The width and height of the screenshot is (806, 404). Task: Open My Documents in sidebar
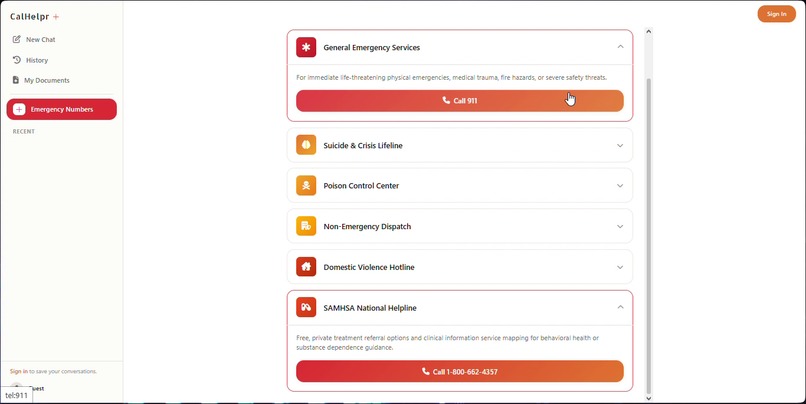[62, 80]
